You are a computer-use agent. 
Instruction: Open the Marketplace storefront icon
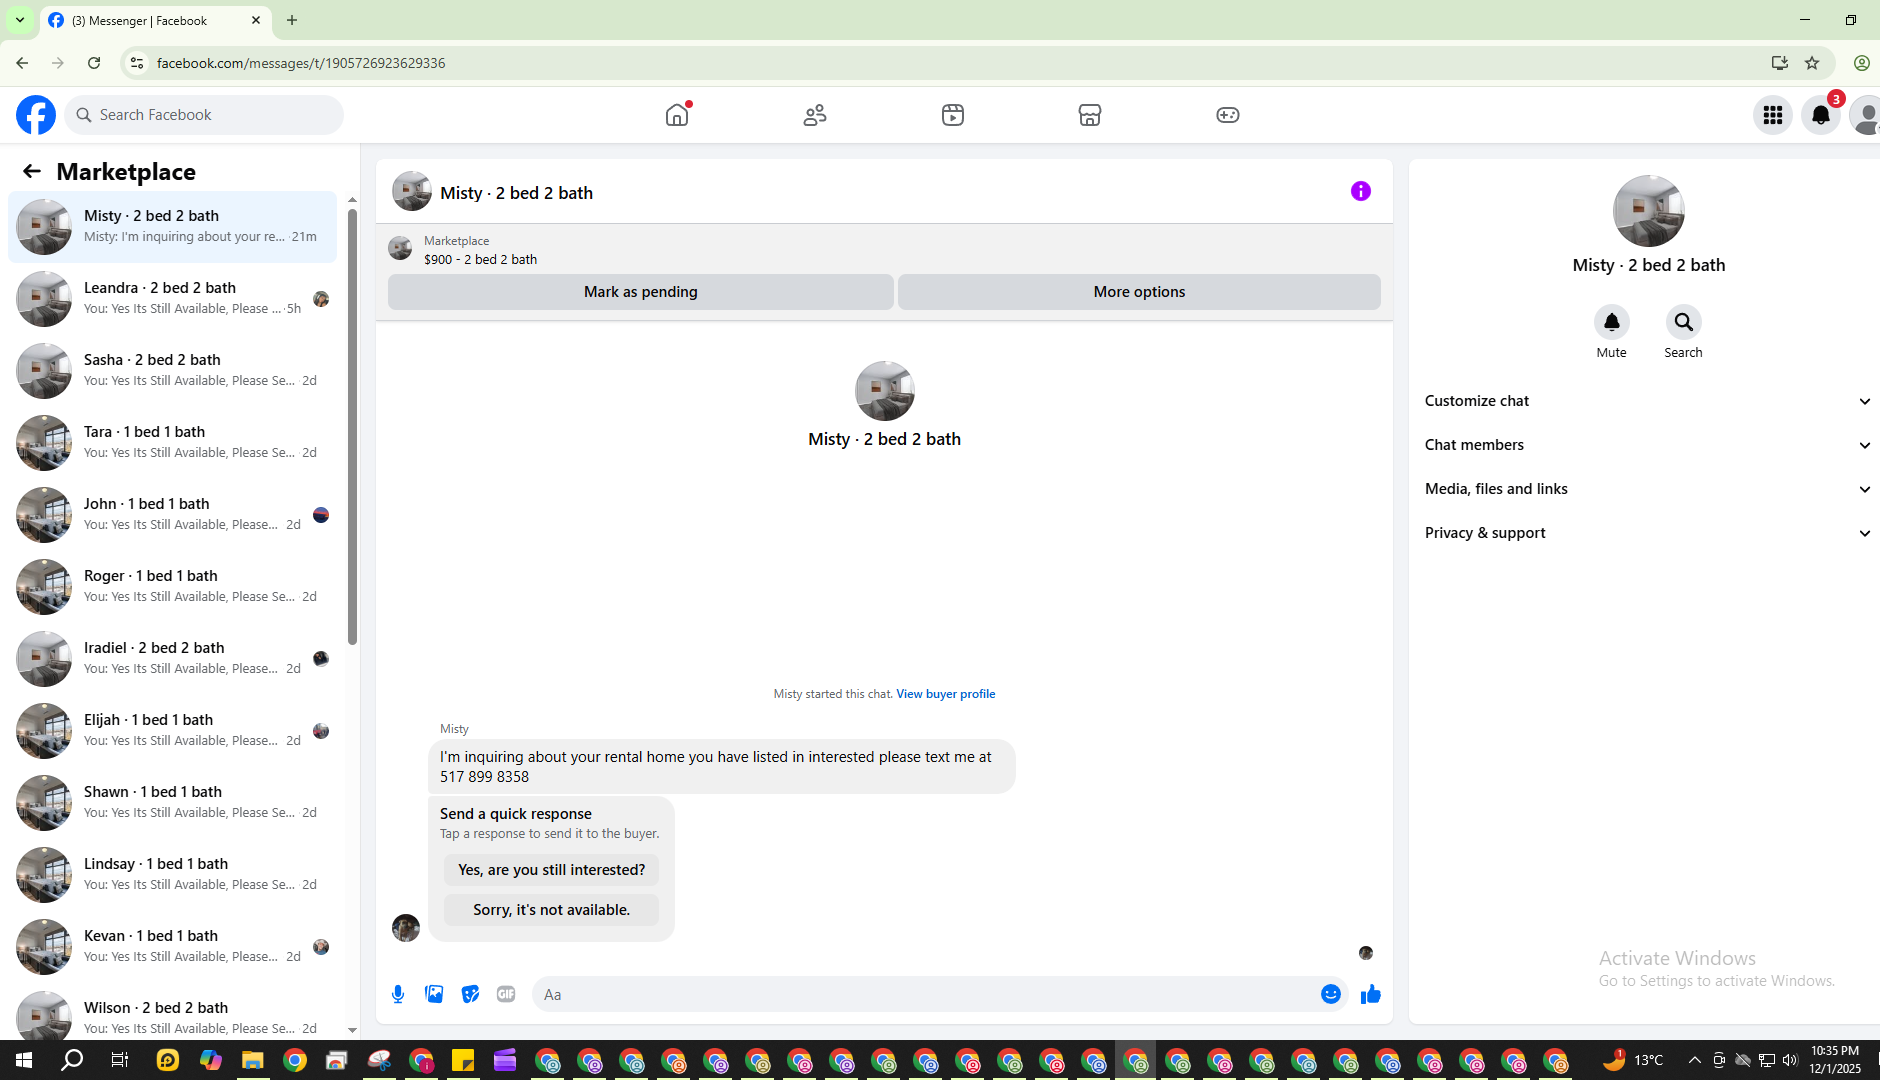[x=1090, y=115]
